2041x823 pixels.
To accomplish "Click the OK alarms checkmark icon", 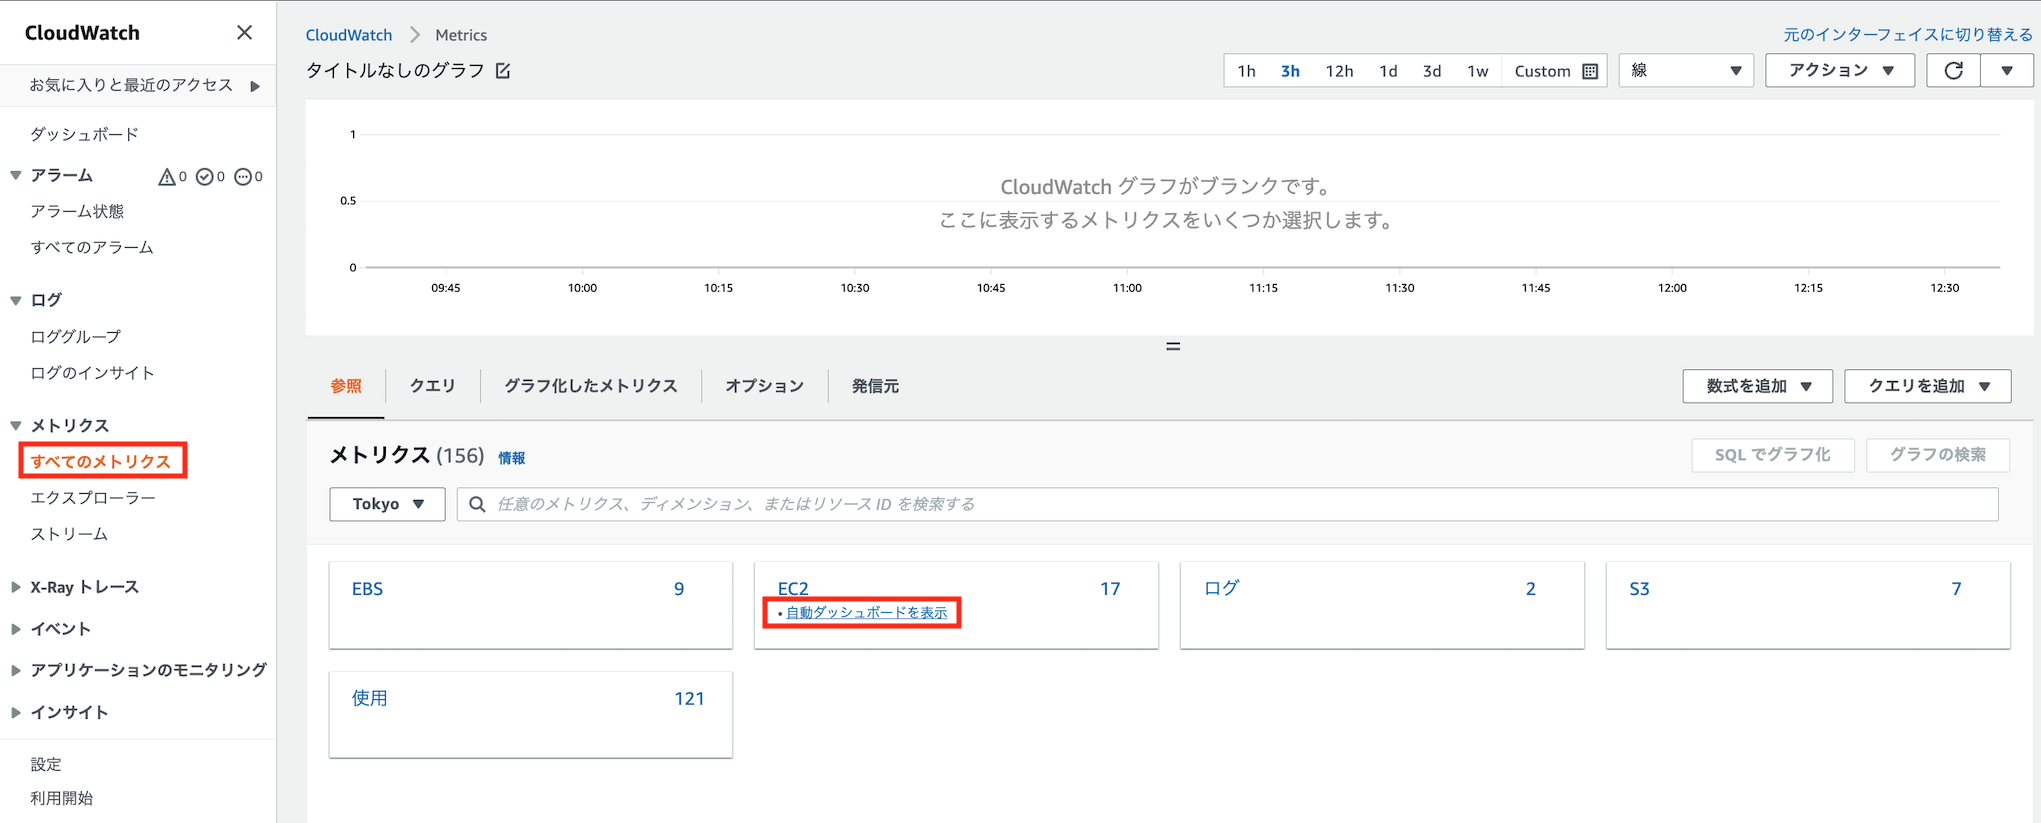I will 204,177.
